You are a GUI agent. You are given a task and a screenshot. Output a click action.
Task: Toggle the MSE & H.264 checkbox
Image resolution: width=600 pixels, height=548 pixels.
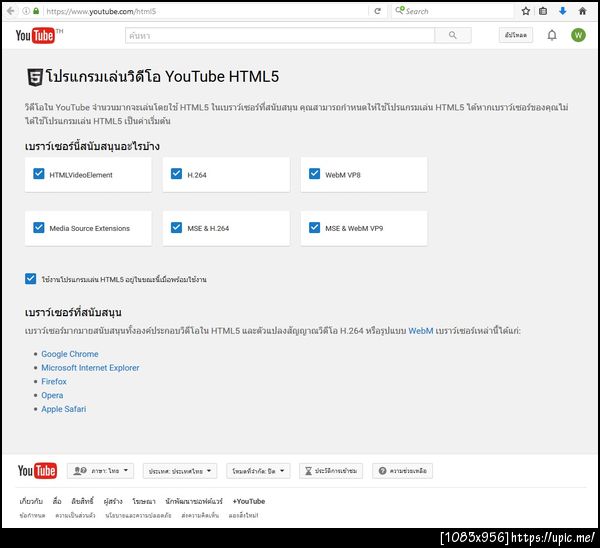[x=176, y=227]
